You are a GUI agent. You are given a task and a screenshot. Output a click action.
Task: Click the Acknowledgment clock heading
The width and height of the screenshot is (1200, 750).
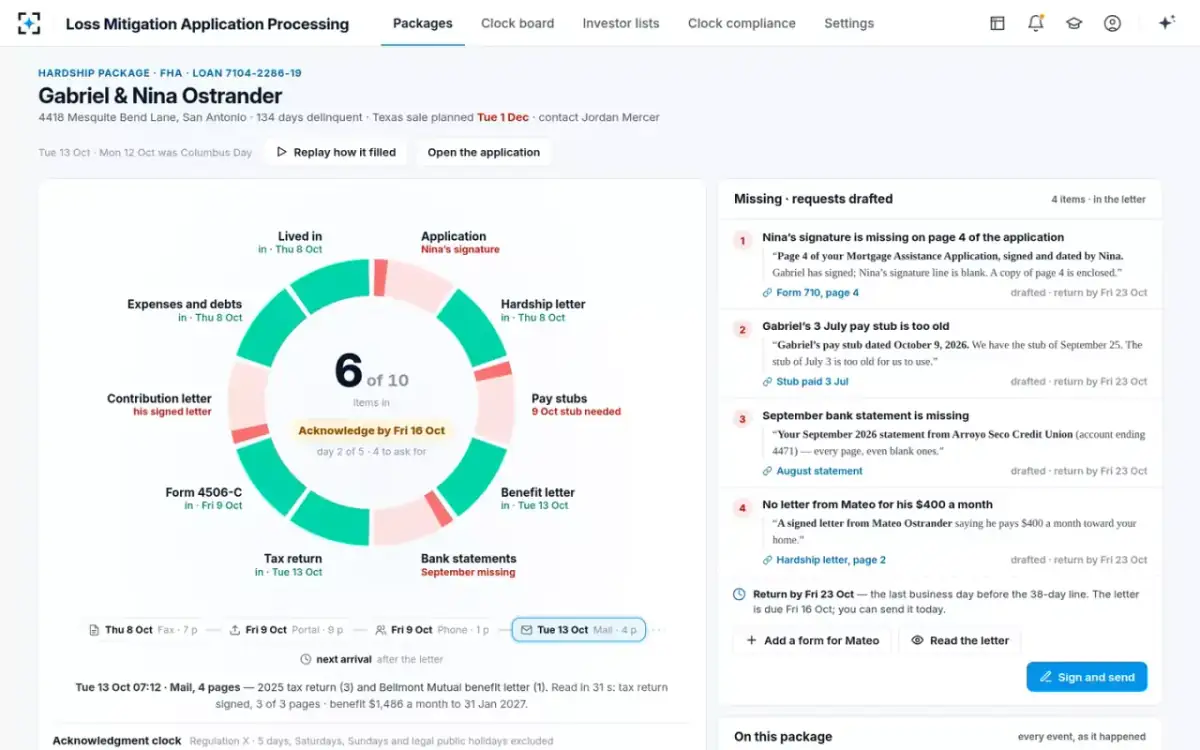pyautogui.click(x=117, y=741)
